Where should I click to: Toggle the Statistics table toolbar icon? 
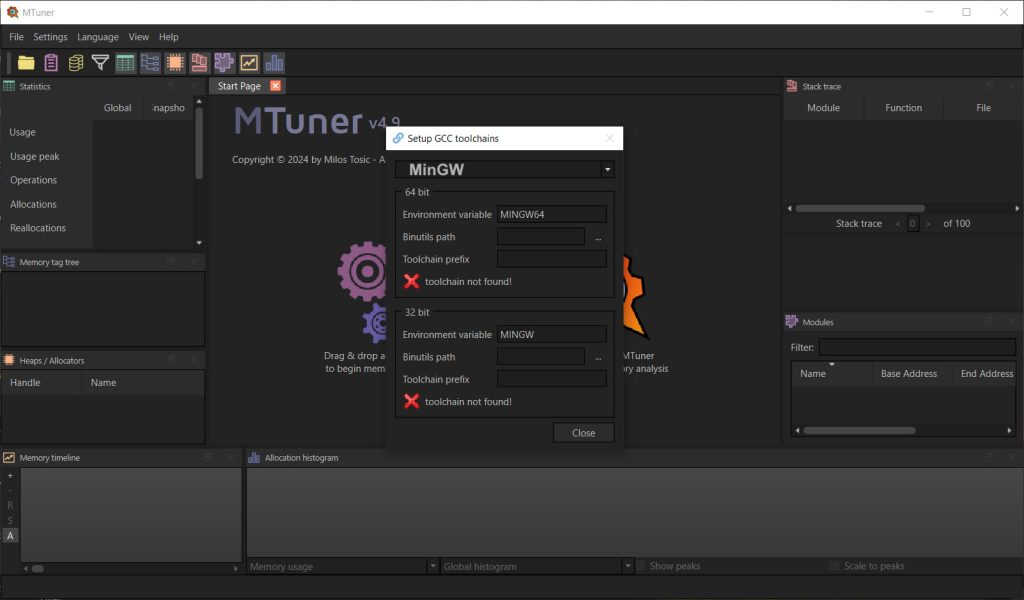pos(125,63)
